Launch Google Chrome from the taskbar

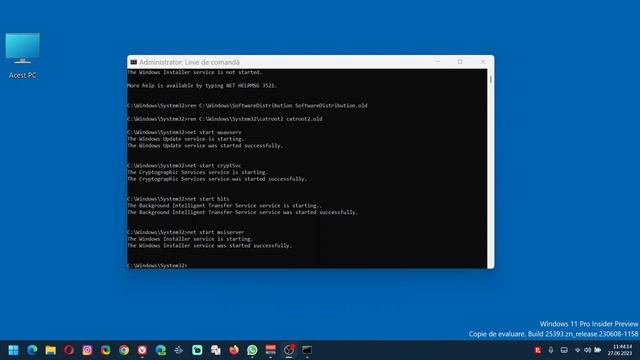pos(124,350)
